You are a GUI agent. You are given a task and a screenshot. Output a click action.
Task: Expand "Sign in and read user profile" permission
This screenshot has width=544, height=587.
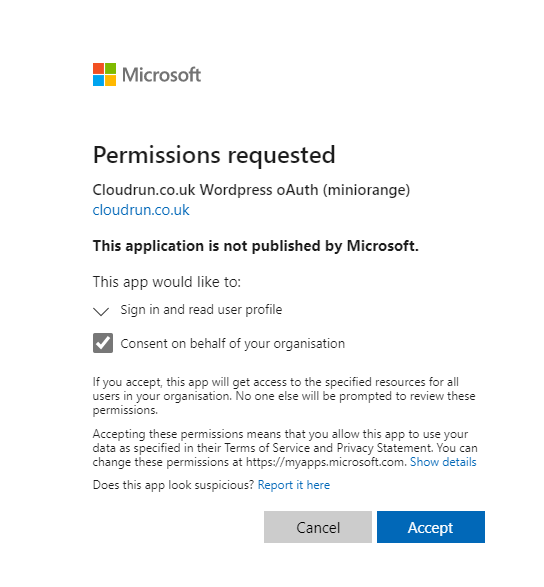pos(201,310)
